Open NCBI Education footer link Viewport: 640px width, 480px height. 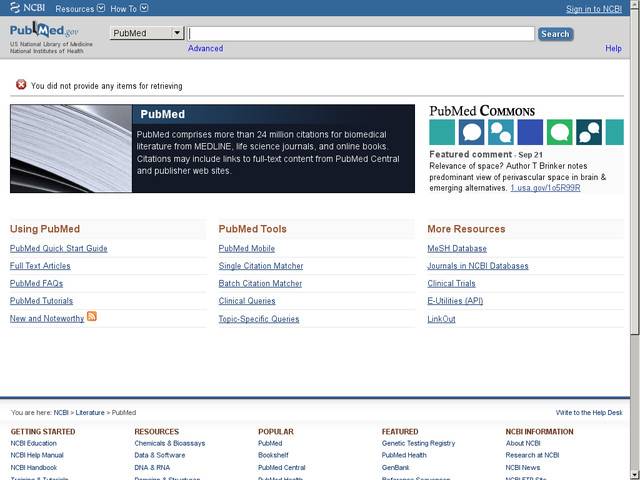[x=33, y=443]
